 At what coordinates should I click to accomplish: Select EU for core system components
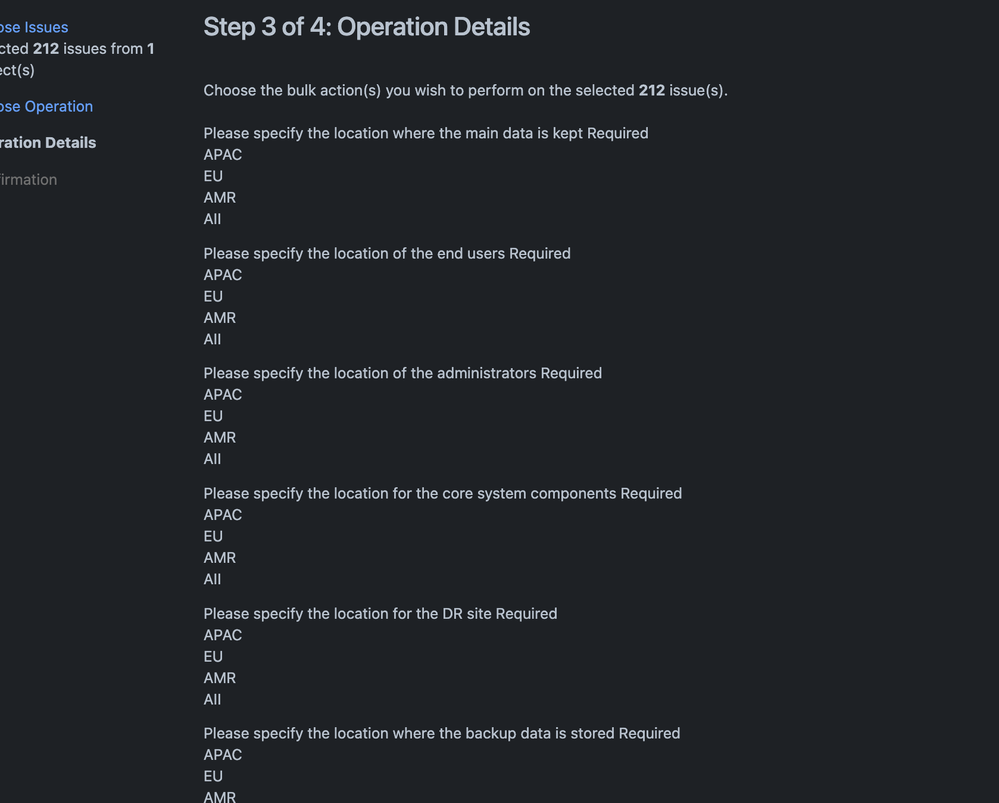pyautogui.click(x=212, y=536)
